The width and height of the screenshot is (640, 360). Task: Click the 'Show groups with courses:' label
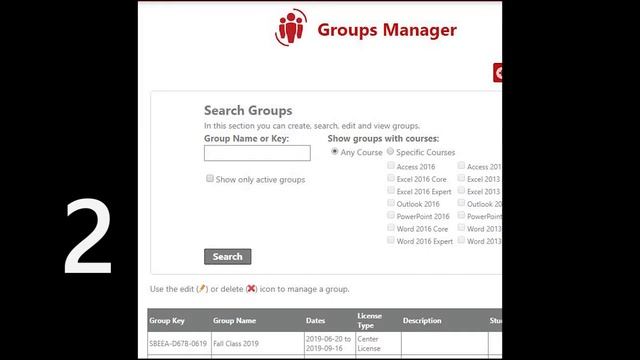click(x=383, y=138)
